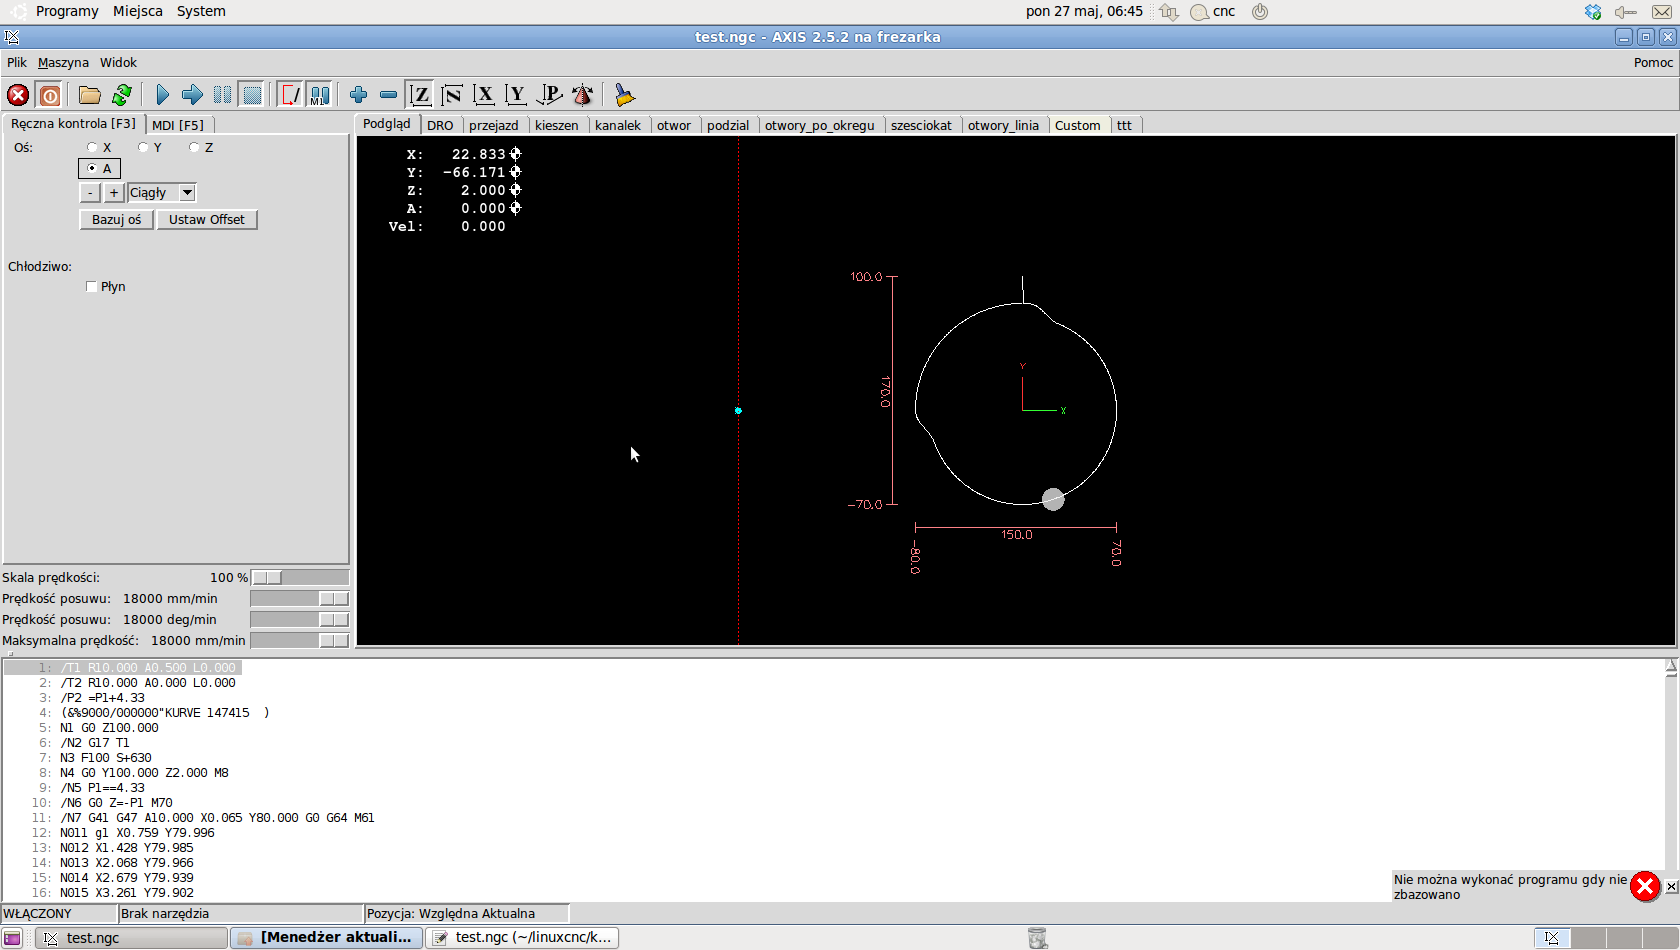Switch to DRO tab
1680x950 pixels.
[x=440, y=125]
